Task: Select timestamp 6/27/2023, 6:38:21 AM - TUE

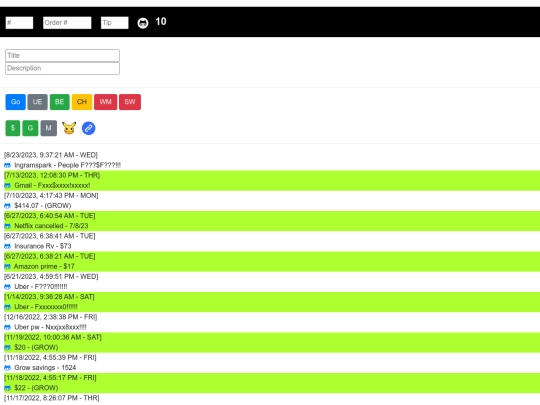Action: [50, 257]
